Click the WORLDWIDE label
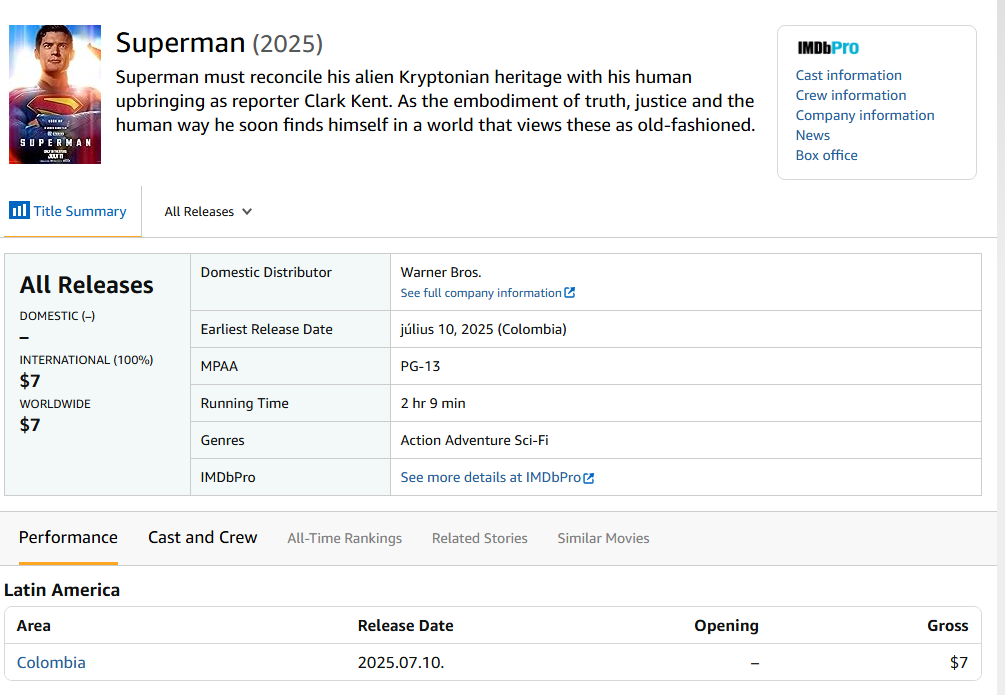This screenshot has width=1005, height=695. pos(55,404)
